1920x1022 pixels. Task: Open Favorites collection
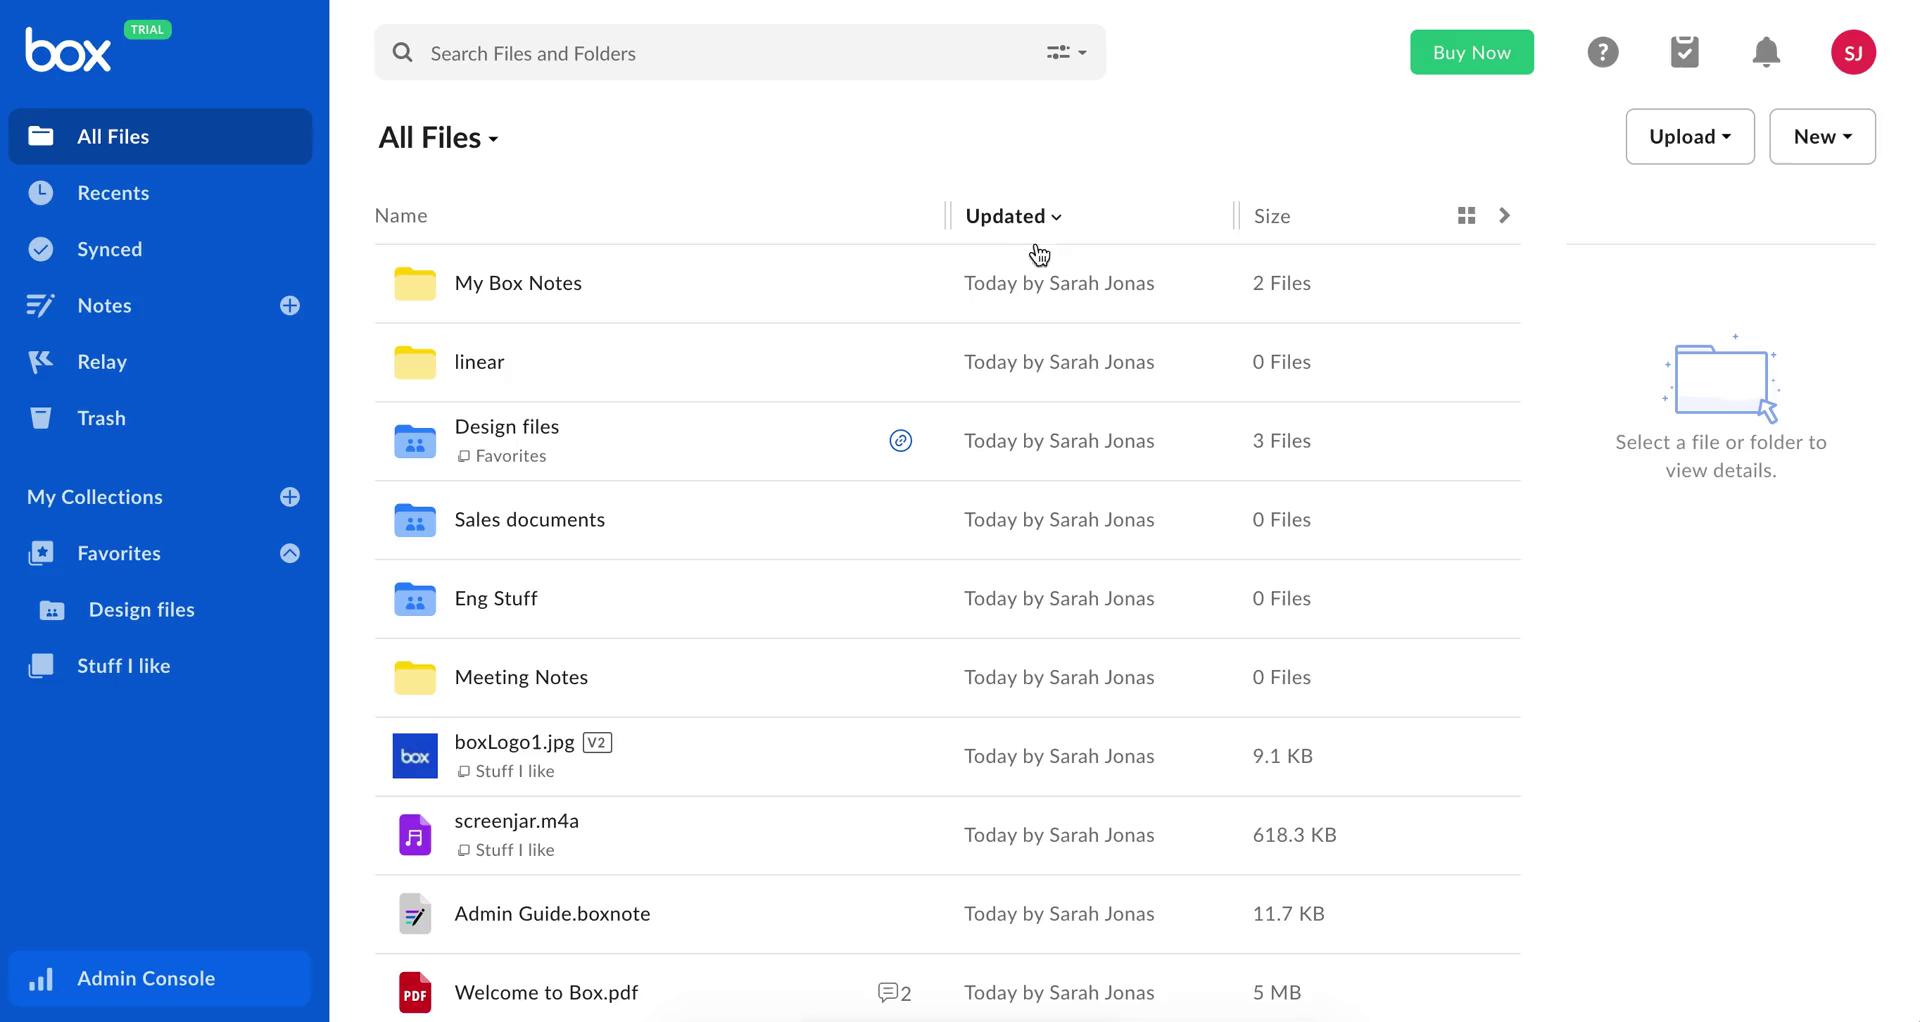(x=119, y=553)
